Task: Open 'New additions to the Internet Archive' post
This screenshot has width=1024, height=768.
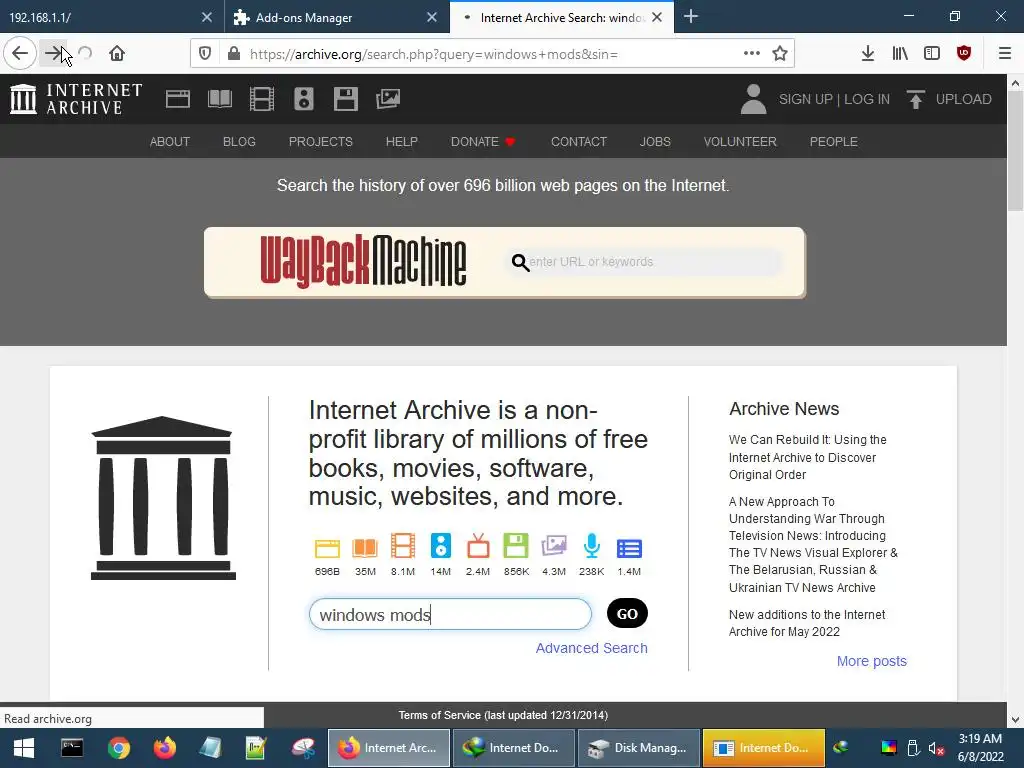Action: click(807, 623)
